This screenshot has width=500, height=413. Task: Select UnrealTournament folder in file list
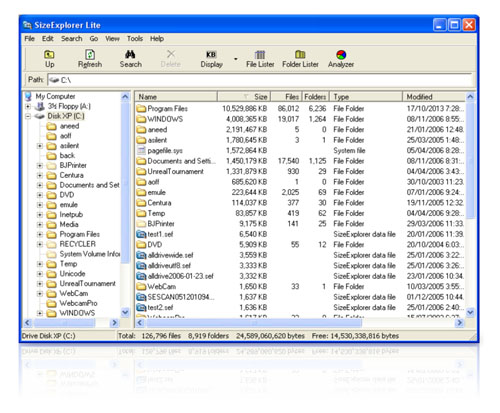pos(170,171)
